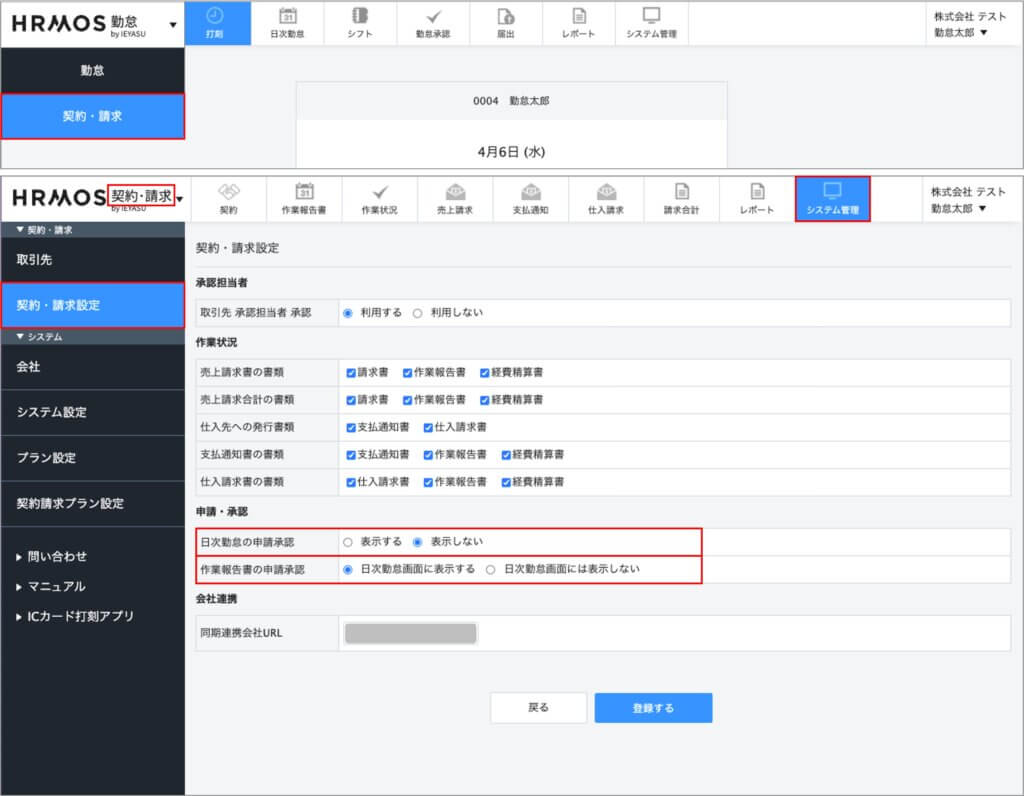This screenshot has width=1024, height=796.
Task: Uncheck 仕入請求書 in 仕入先への発行書類 row
Action: (429, 427)
